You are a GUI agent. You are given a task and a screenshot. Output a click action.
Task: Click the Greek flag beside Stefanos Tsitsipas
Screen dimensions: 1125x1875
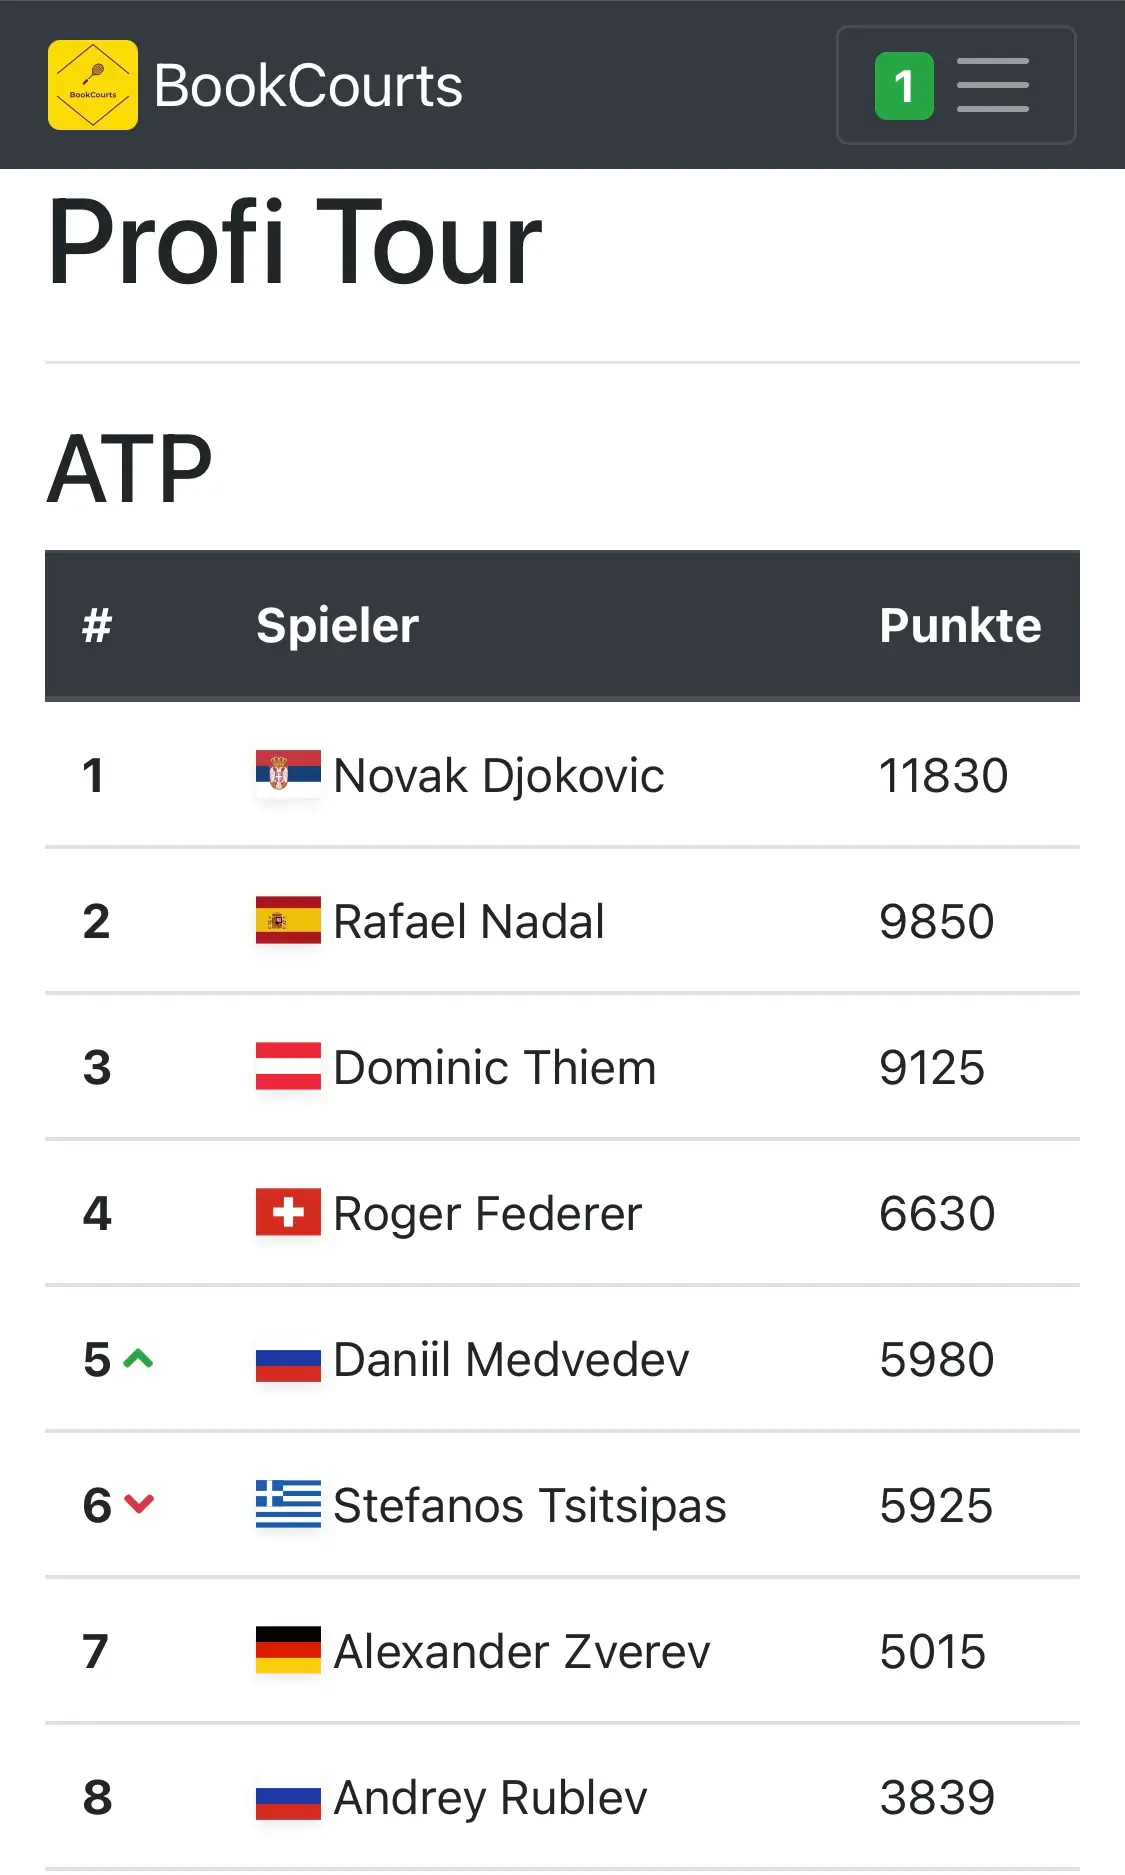pyautogui.click(x=288, y=1504)
